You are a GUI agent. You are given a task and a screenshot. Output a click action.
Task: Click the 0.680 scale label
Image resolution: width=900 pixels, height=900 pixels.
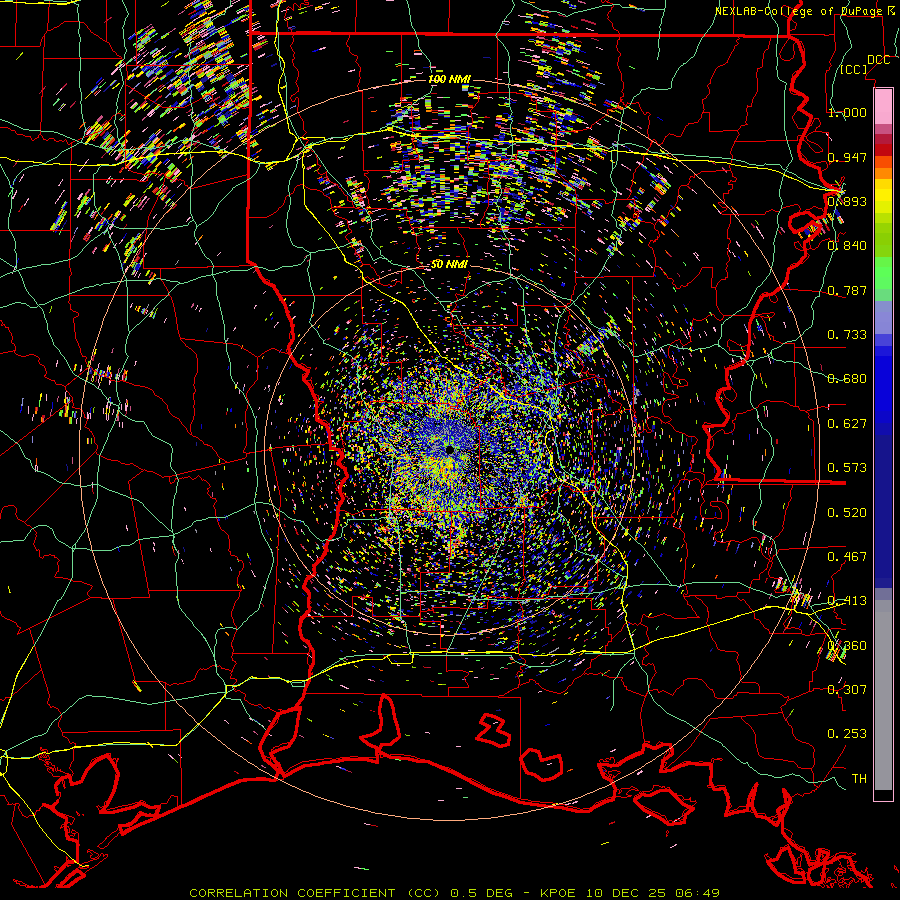847,379
